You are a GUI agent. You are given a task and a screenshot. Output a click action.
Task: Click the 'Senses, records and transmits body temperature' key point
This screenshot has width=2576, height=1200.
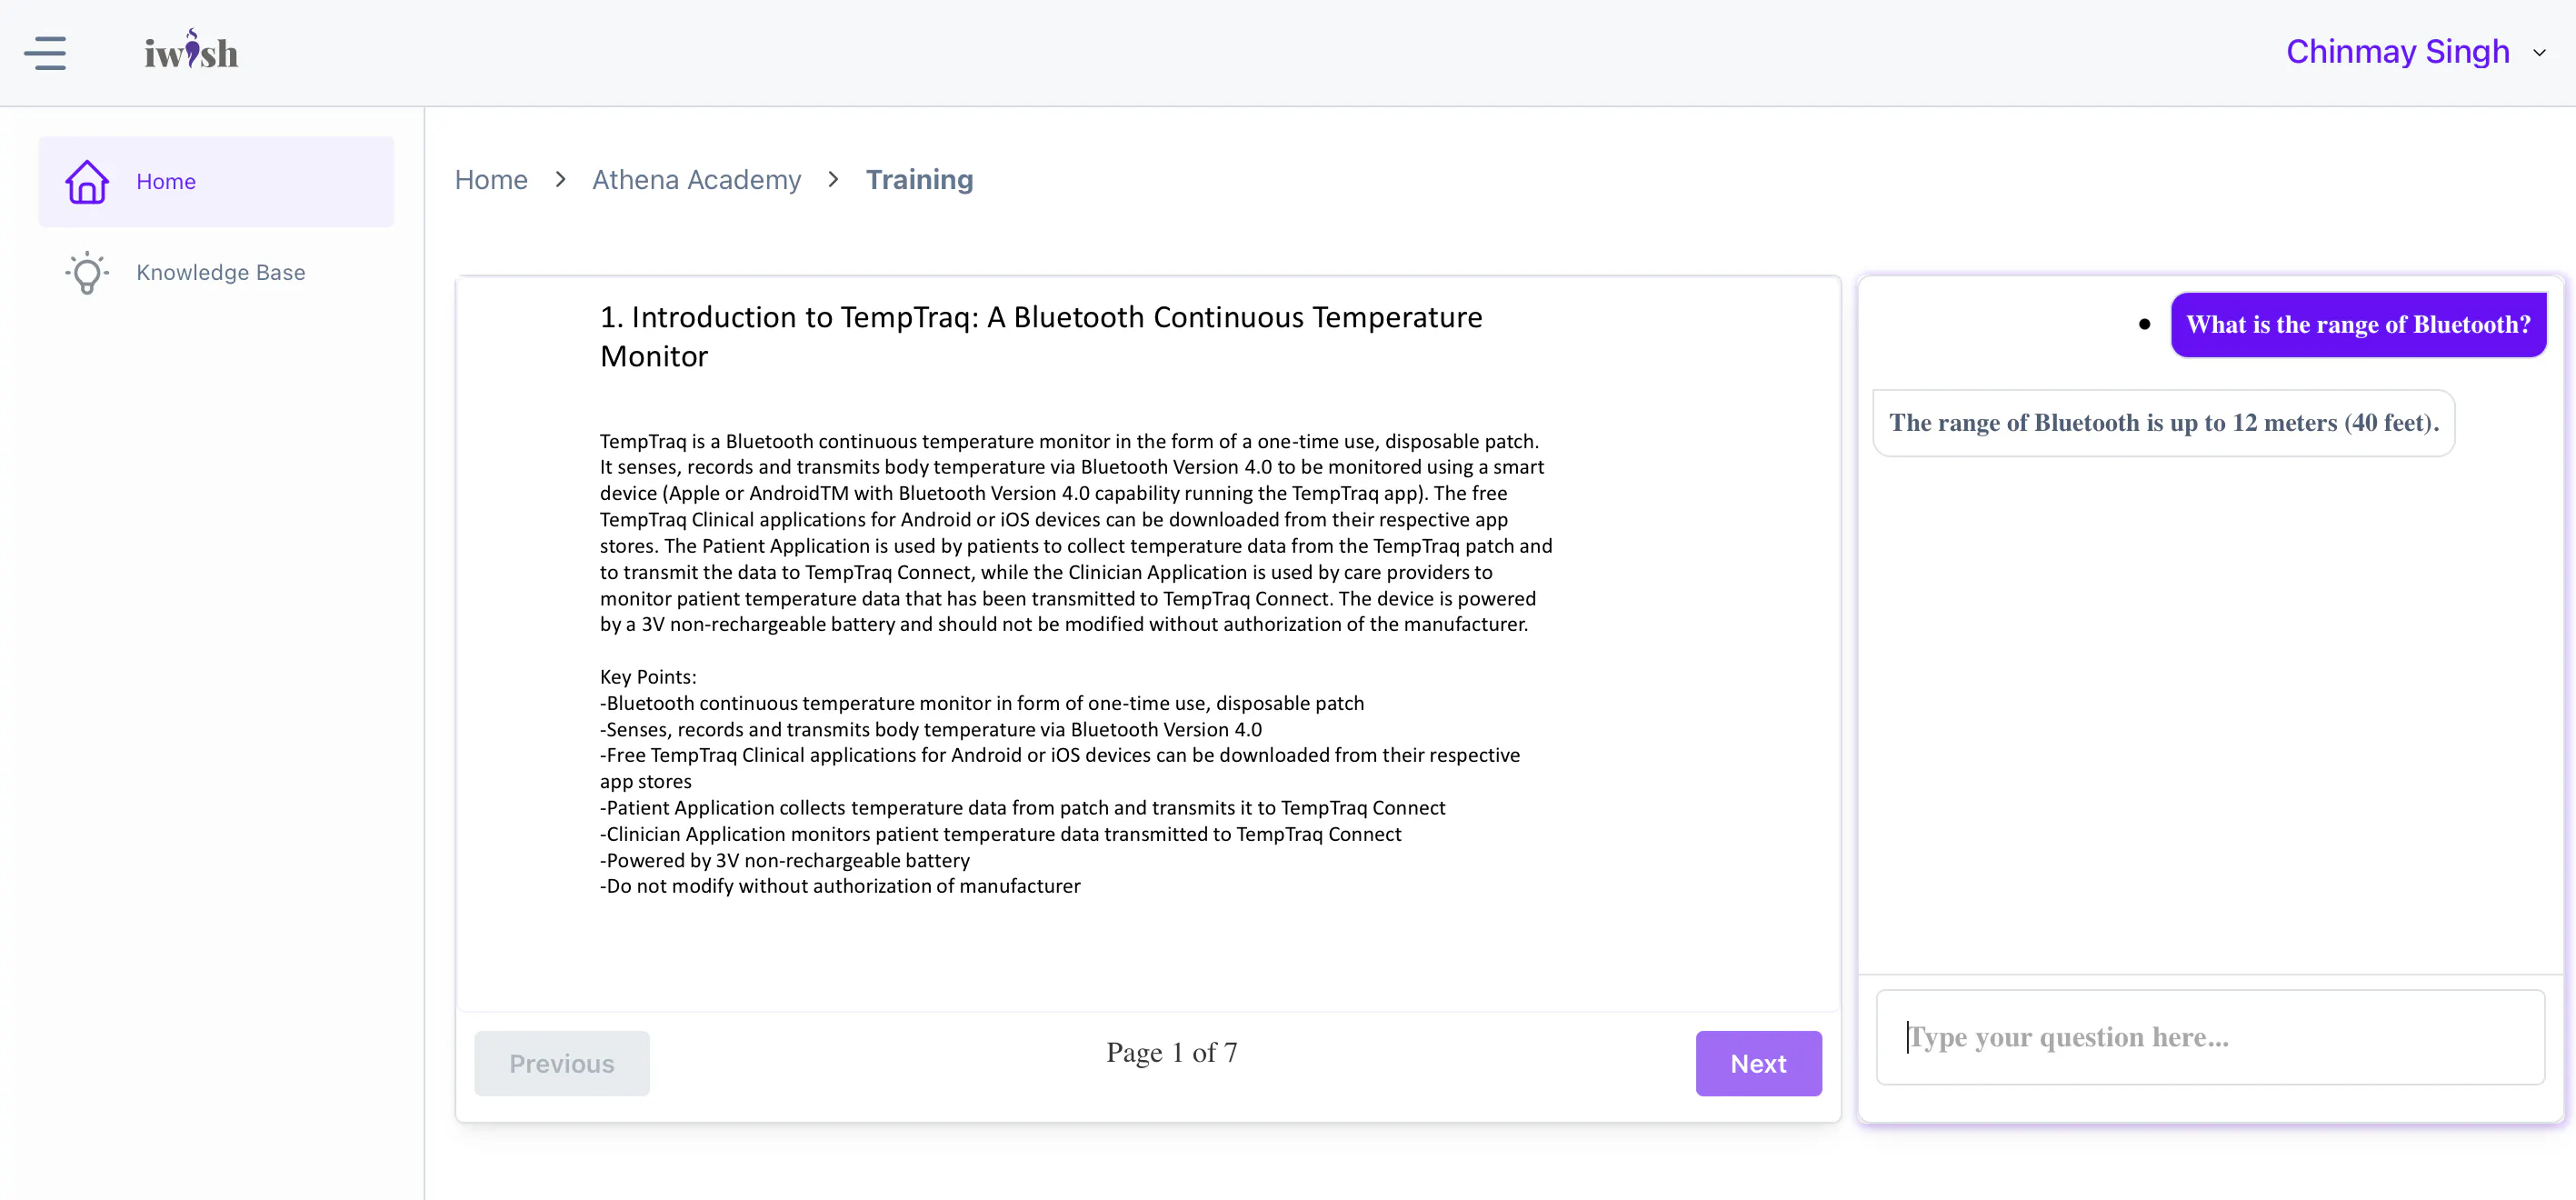point(931,730)
